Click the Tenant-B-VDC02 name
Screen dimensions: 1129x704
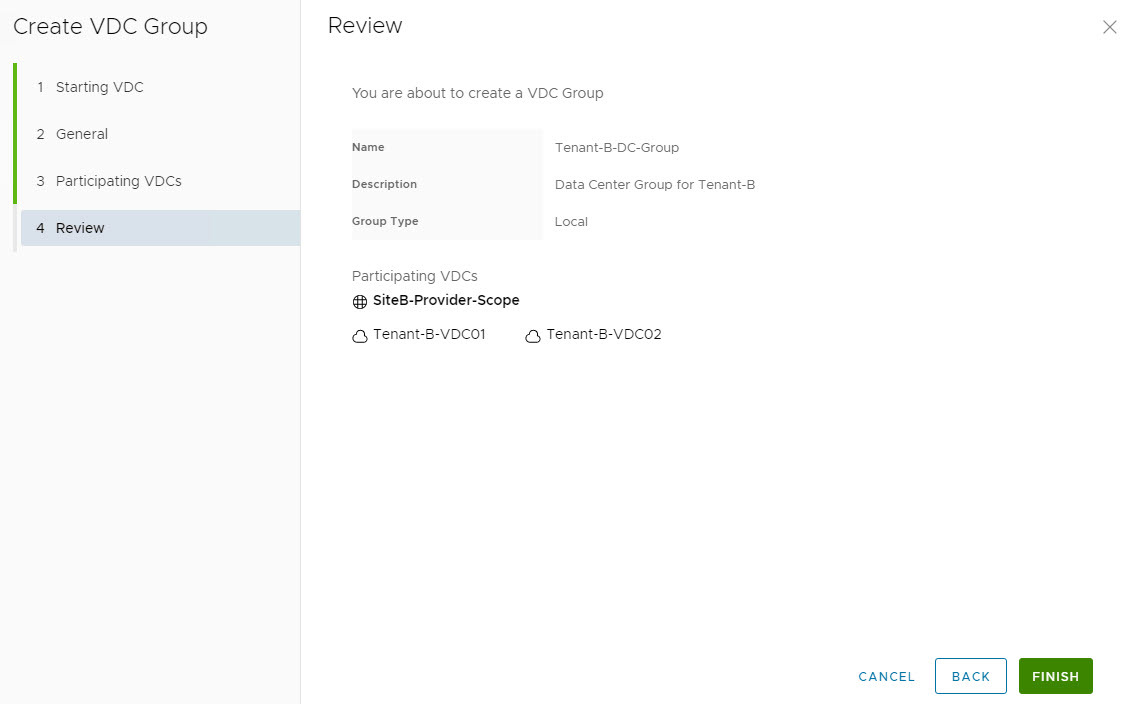[604, 335]
